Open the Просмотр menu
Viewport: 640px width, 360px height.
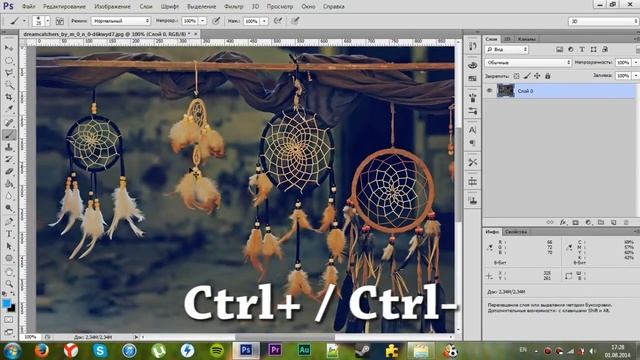point(280,7)
